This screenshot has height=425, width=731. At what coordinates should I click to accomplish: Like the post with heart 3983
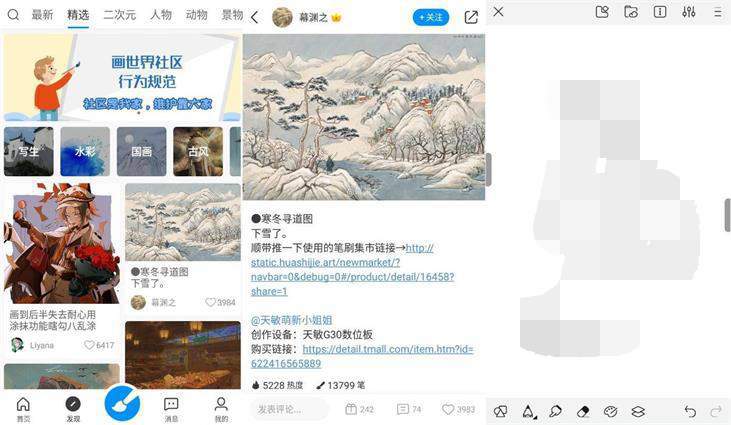click(x=458, y=409)
